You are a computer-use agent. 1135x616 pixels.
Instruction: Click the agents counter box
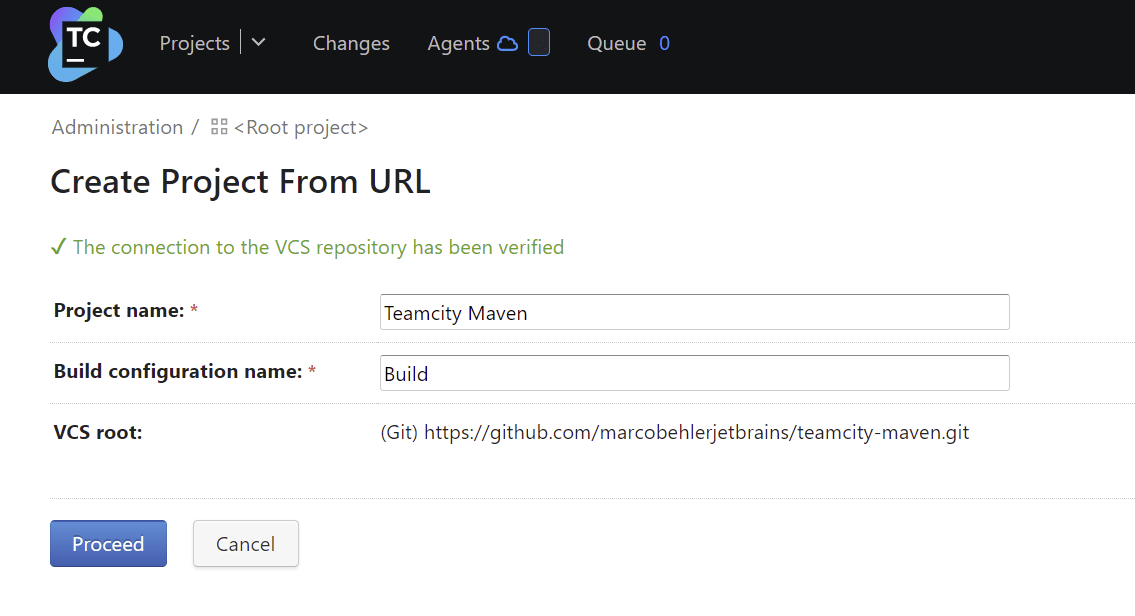[x=539, y=43]
